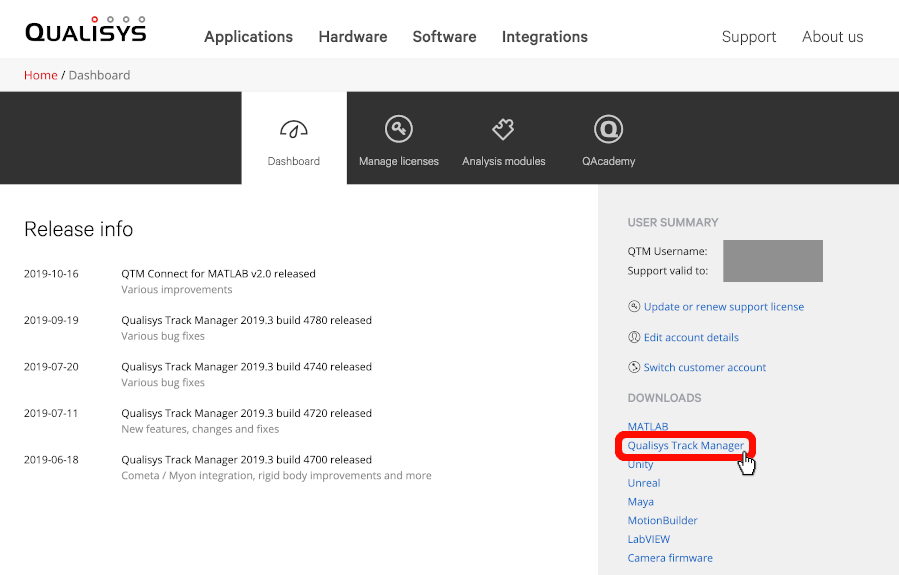Click 'Various improvements' description text

177,290
